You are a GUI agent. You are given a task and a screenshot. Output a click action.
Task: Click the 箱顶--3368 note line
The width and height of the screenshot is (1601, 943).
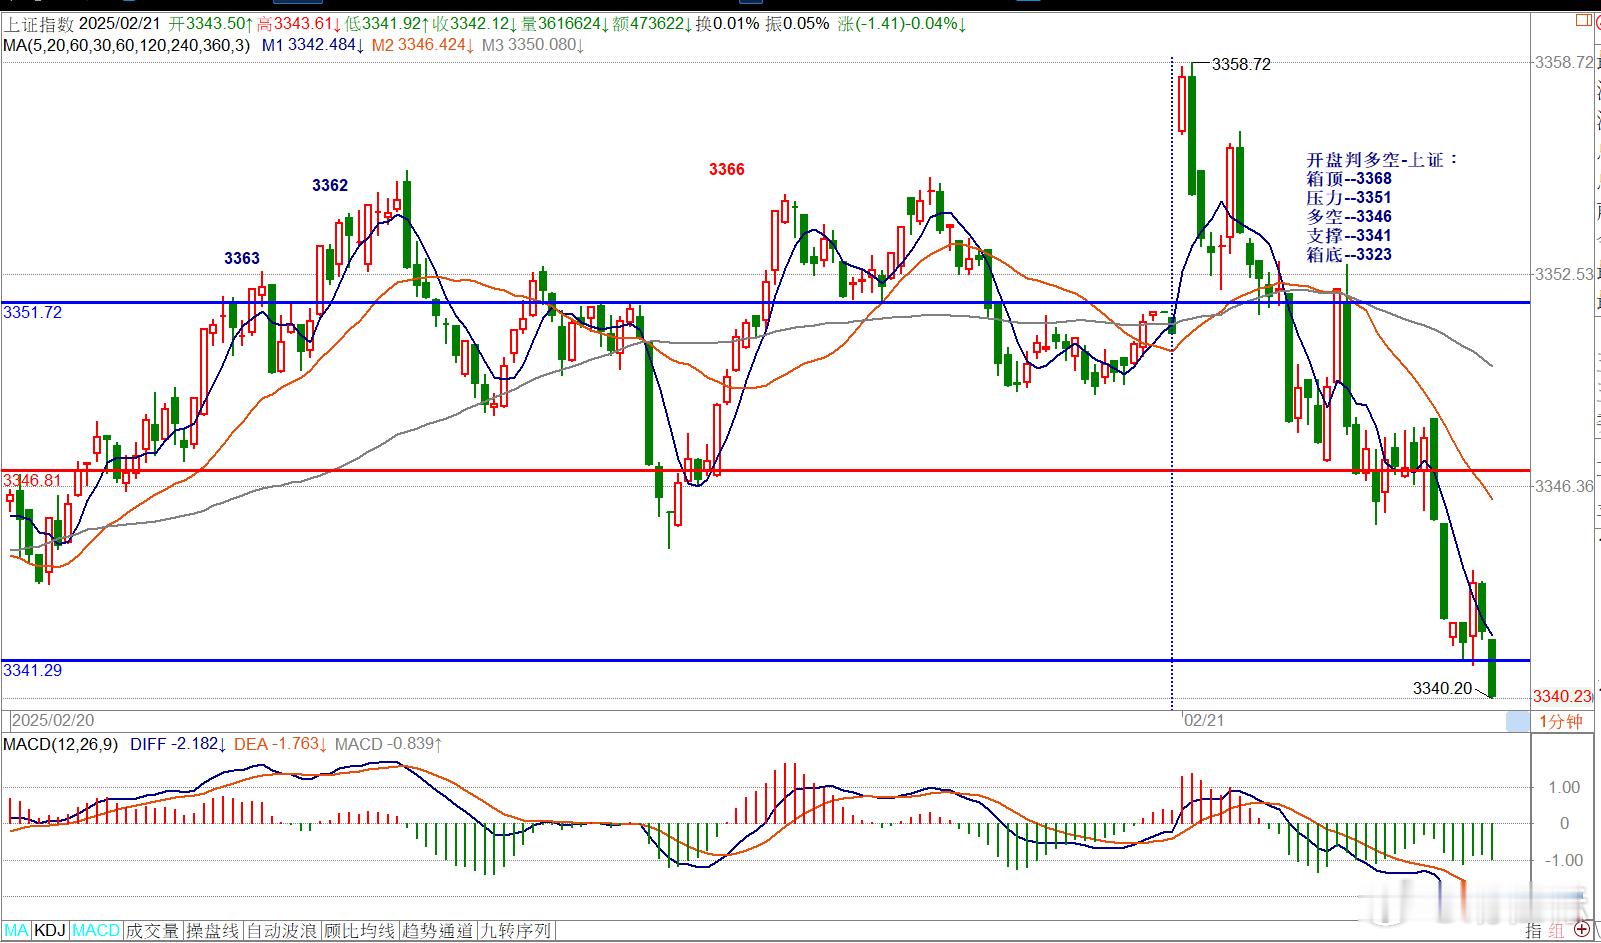(x=1349, y=179)
